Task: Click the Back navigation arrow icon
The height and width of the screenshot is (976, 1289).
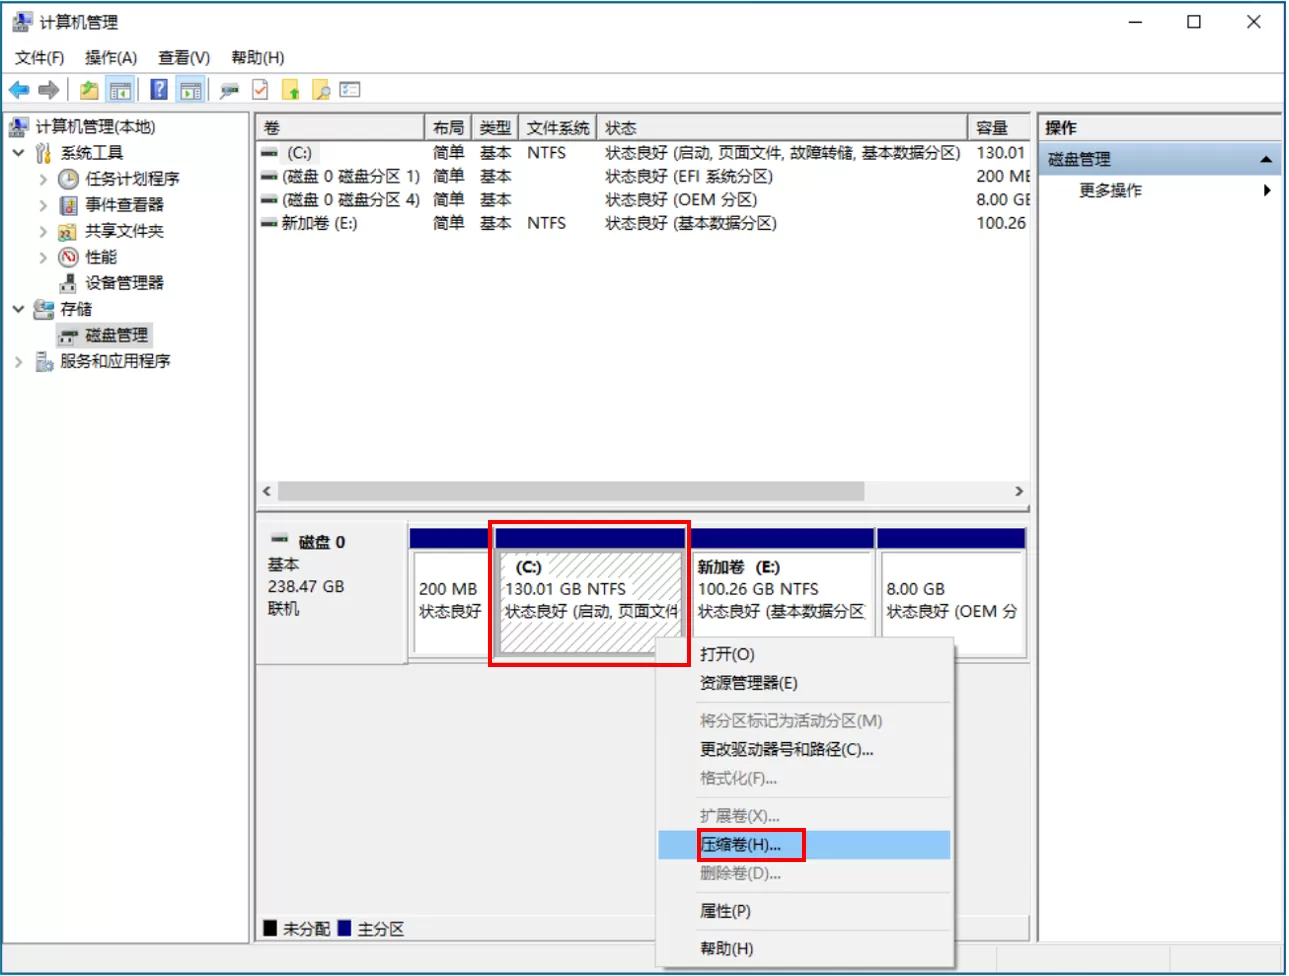Action: 20,89
